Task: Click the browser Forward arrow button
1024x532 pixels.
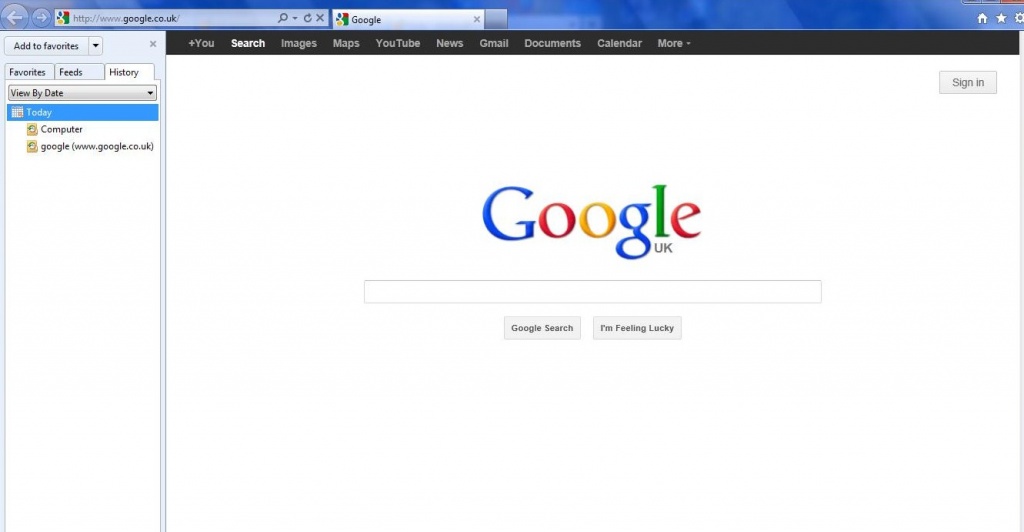Action: click(41, 17)
